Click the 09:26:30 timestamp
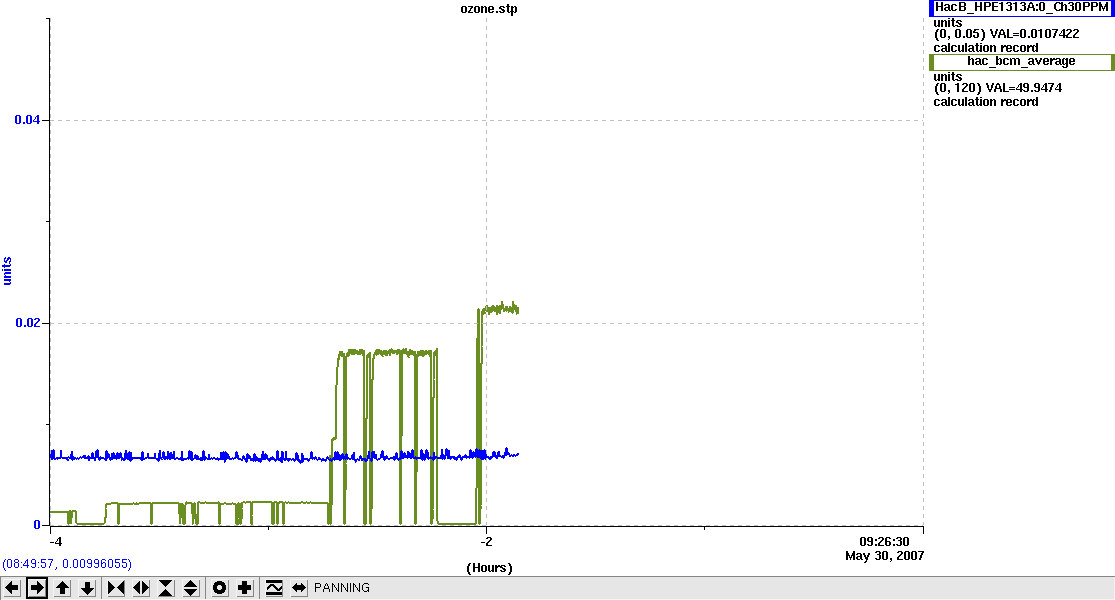The width and height of the screenshot is (1115, 600). 884,542
